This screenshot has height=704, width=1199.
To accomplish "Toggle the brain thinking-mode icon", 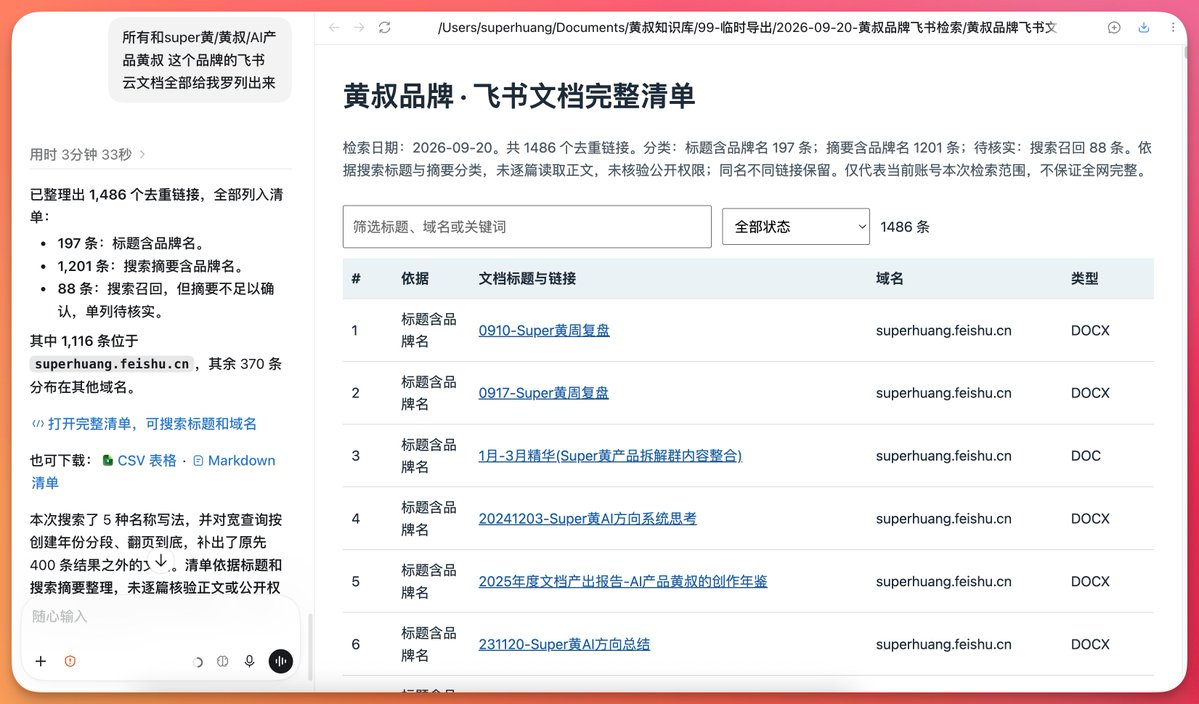I will [223, 661].
